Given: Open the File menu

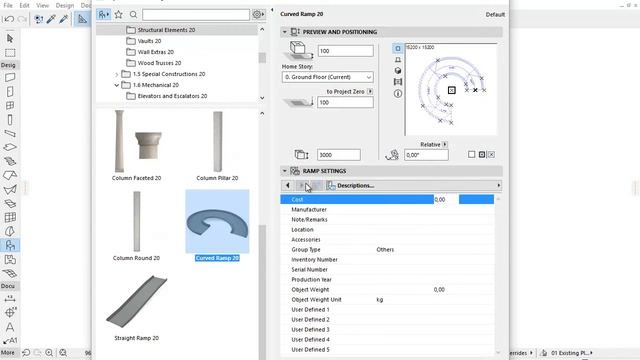Looking at the screenshot, I should click(x=8, y=5).
